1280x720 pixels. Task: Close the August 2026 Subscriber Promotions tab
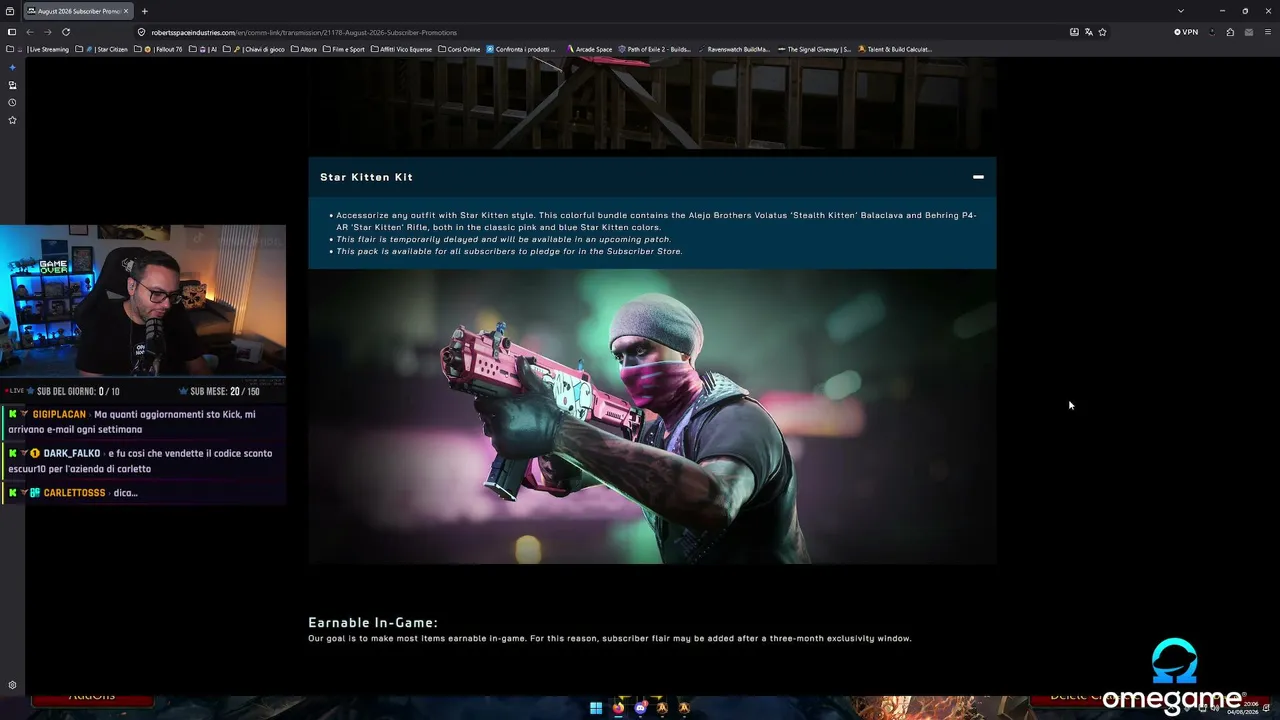tap(126, 11)
